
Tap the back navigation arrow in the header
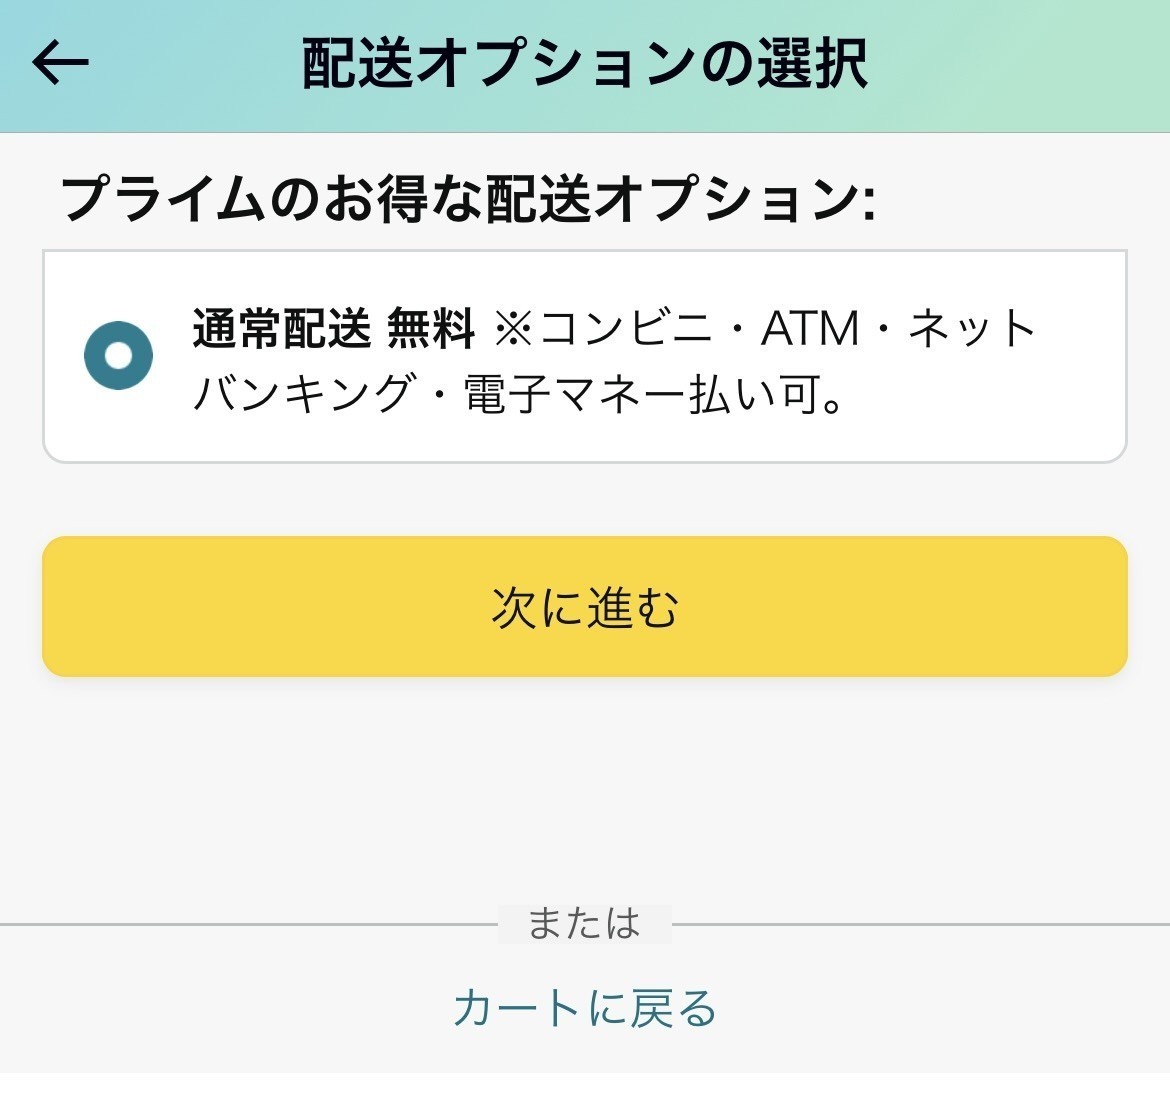tap(58, 62)
